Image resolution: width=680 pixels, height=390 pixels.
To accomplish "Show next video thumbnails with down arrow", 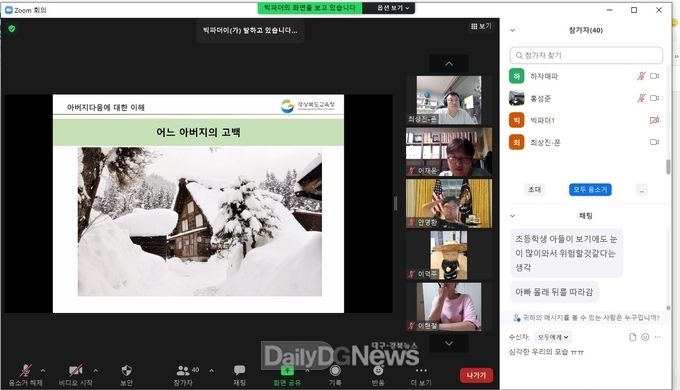I will 449,344.
